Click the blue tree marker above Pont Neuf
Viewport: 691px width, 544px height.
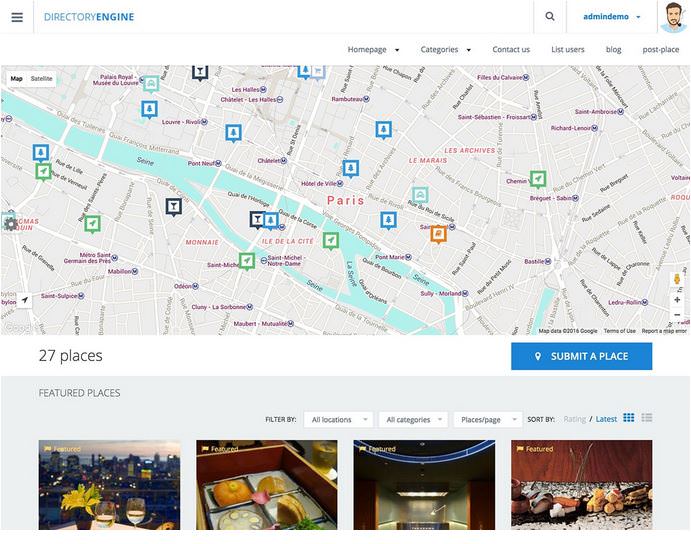[234, 133]
